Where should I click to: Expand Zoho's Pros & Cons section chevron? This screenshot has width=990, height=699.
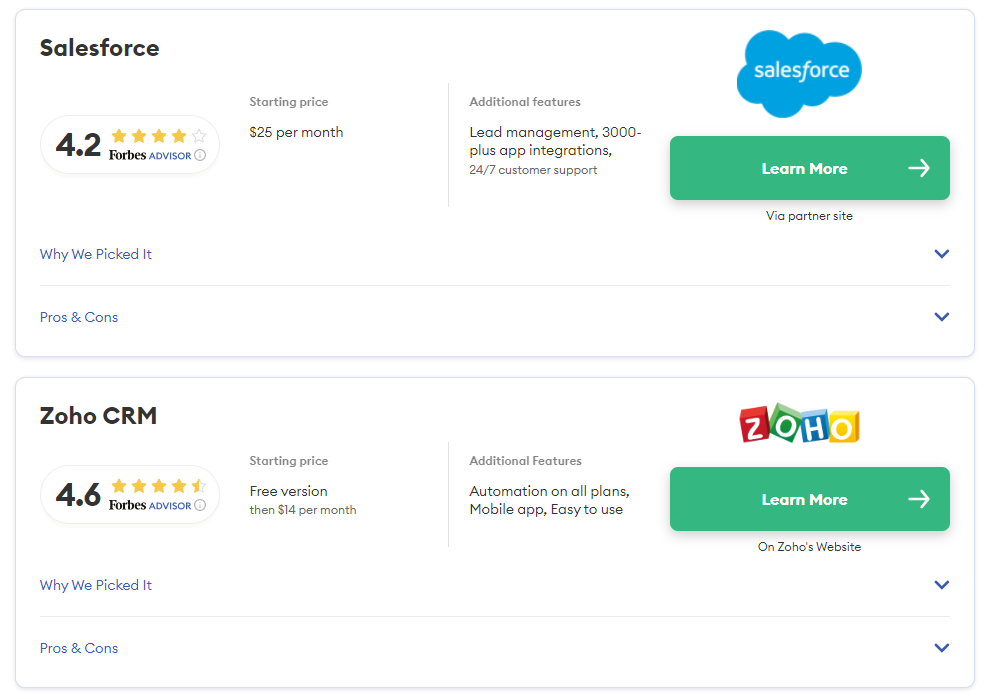(941, 647)
